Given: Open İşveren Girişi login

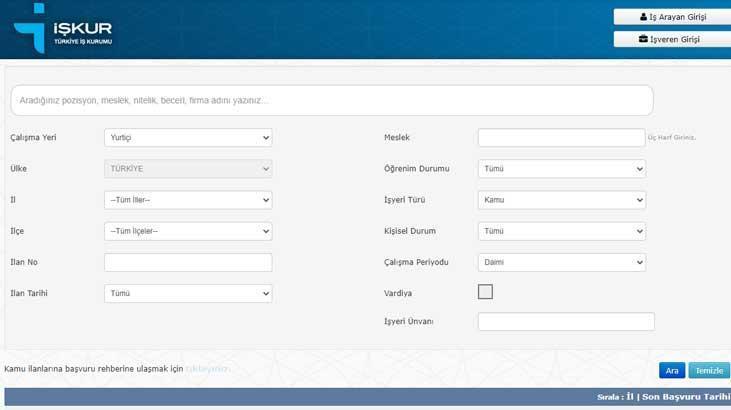Looking at the screenshot, I should point(671,39).
